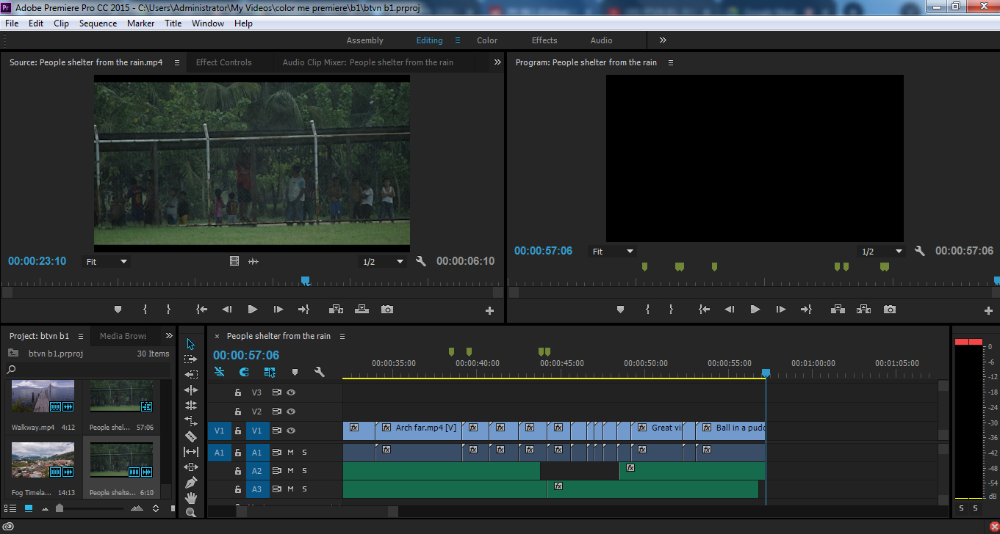The height and width of the screenshot is (534, 1000).
Task: Select the Pen tool
Action: click(190, 482)
